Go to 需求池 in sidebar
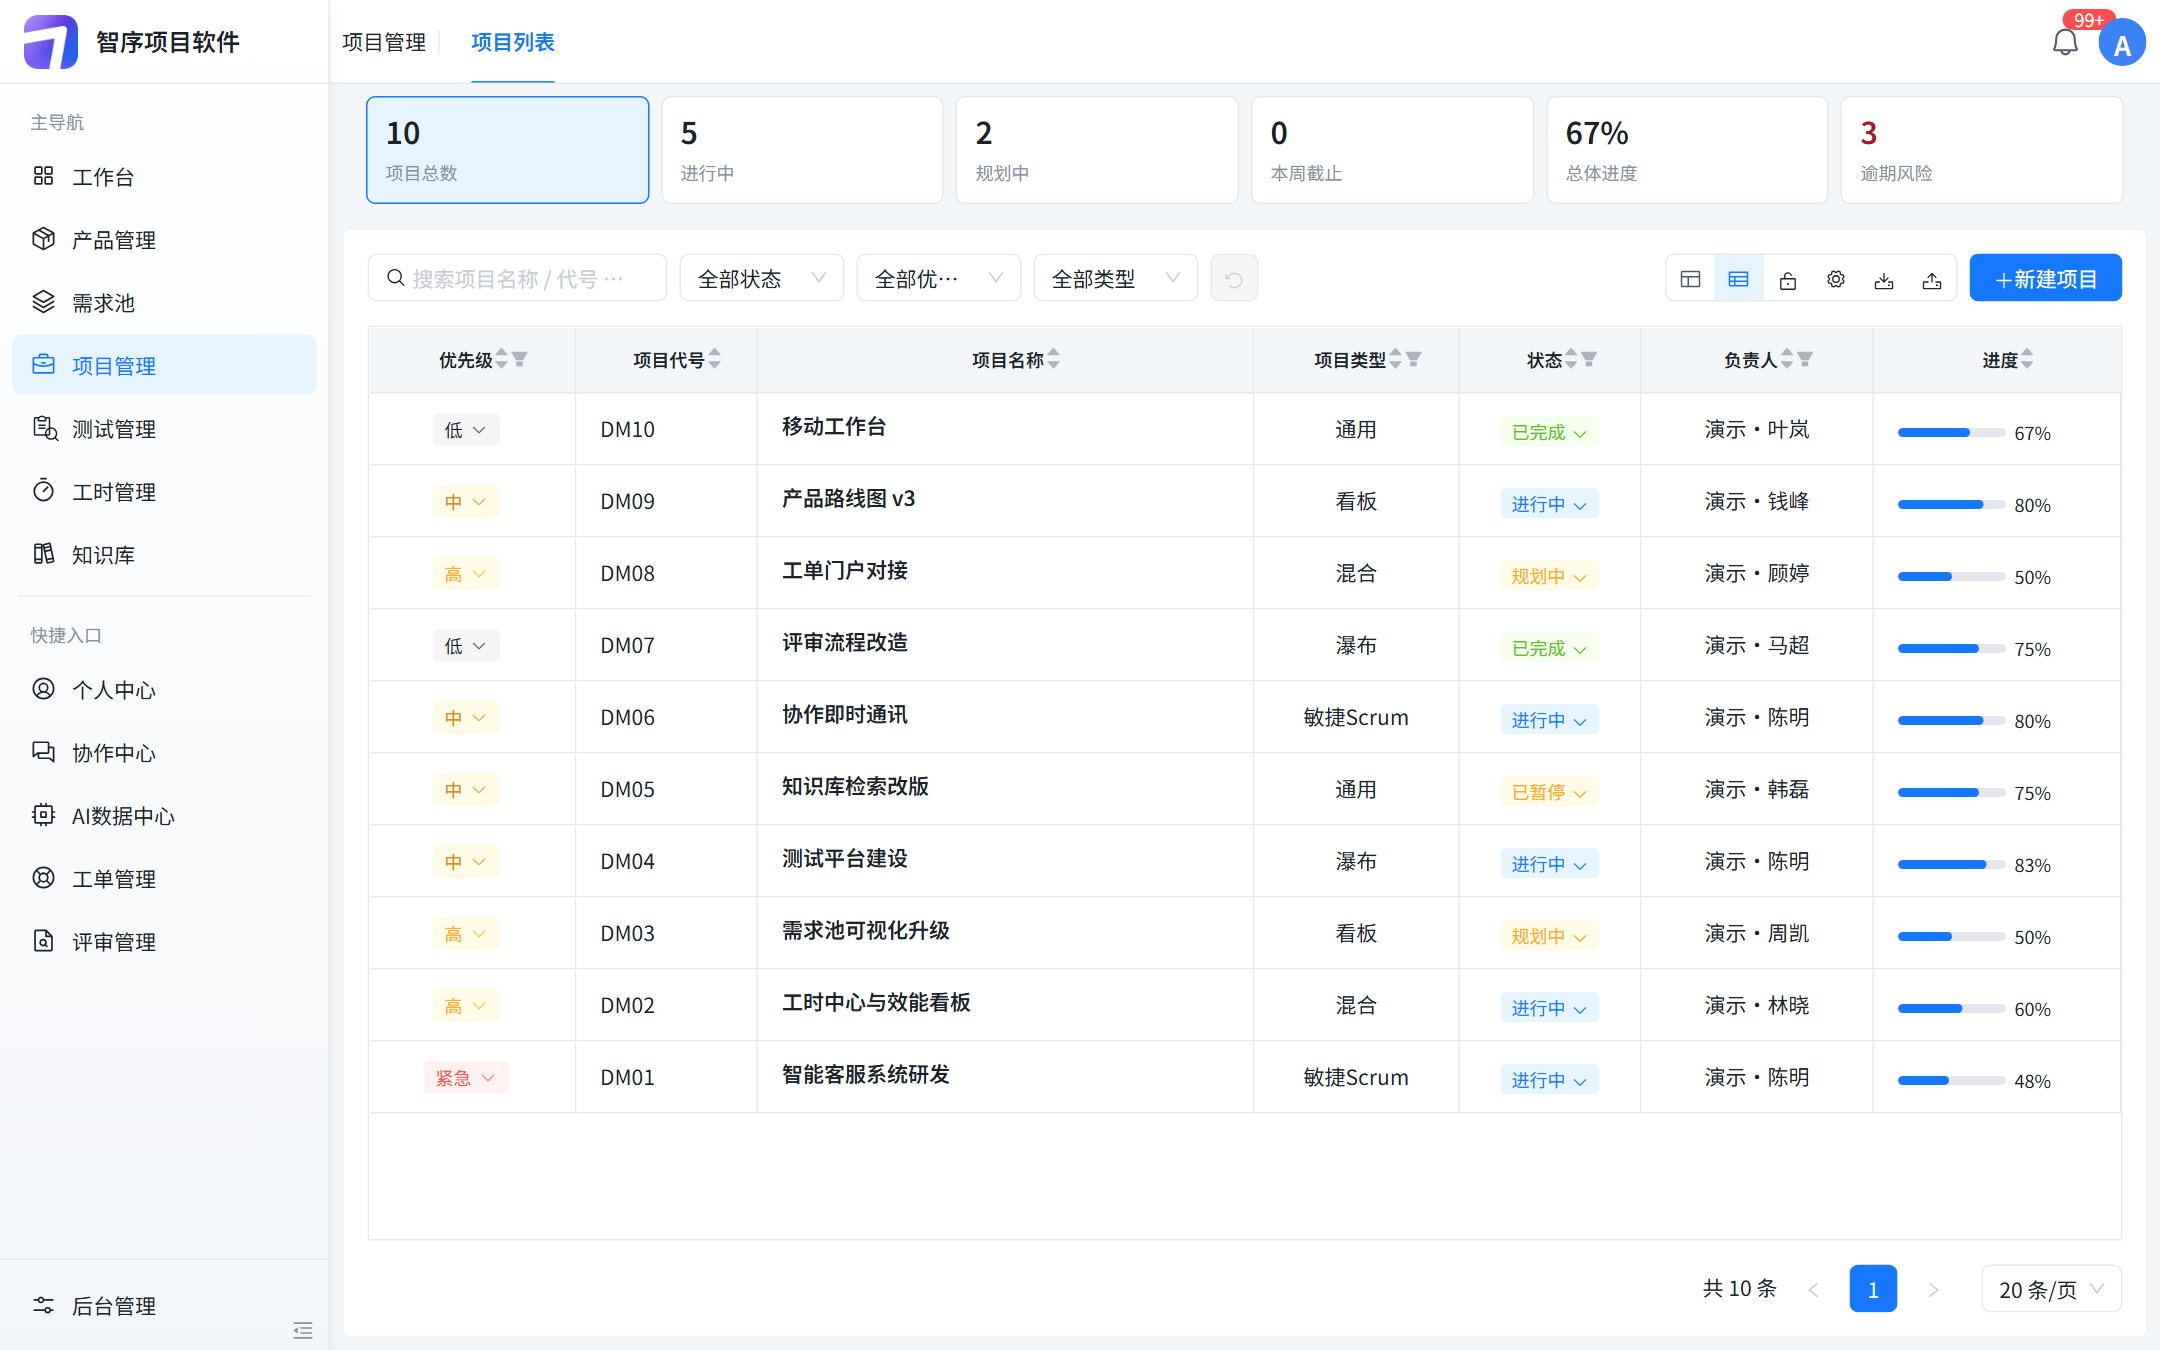Screen dimensions: 2160x1350 tap(164, 303)
